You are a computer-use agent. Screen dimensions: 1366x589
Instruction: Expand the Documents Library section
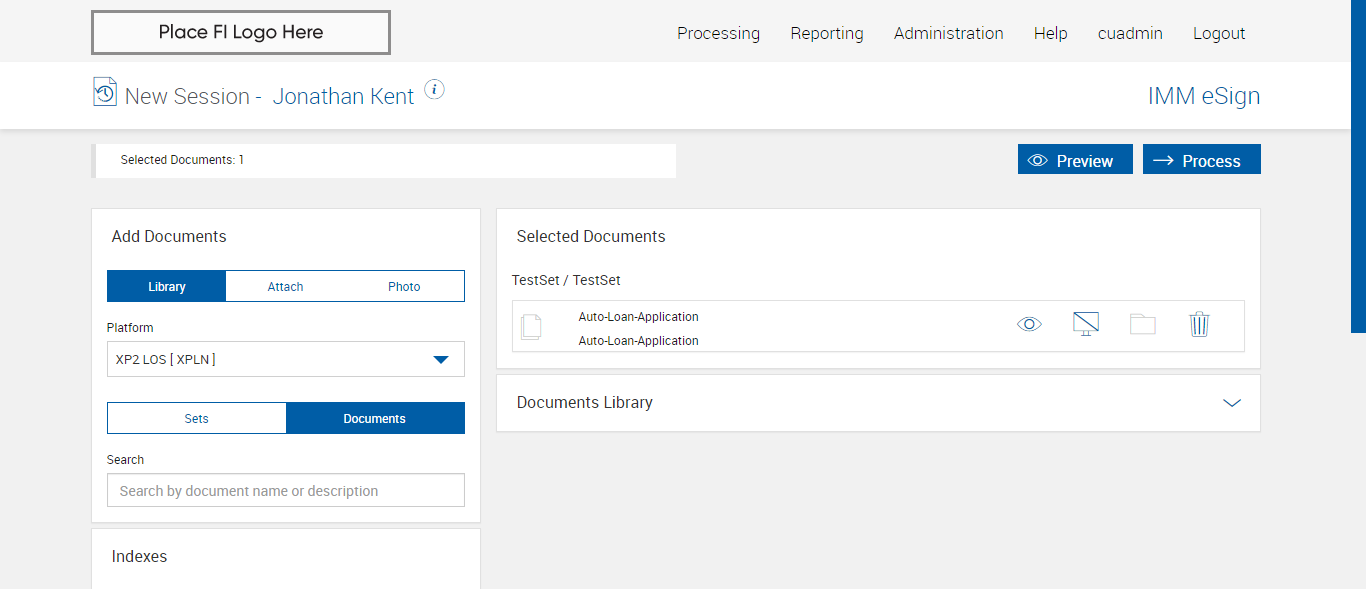click(1231, 403)
